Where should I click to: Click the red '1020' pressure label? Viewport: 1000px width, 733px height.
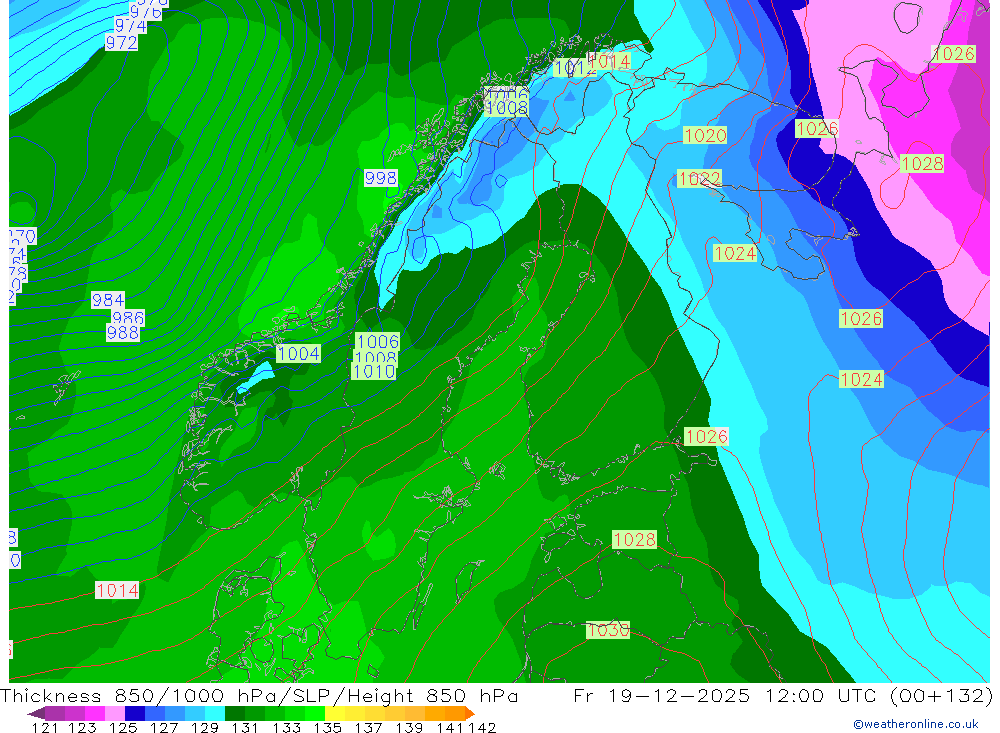pyautogui.click(x=705, y=135)
